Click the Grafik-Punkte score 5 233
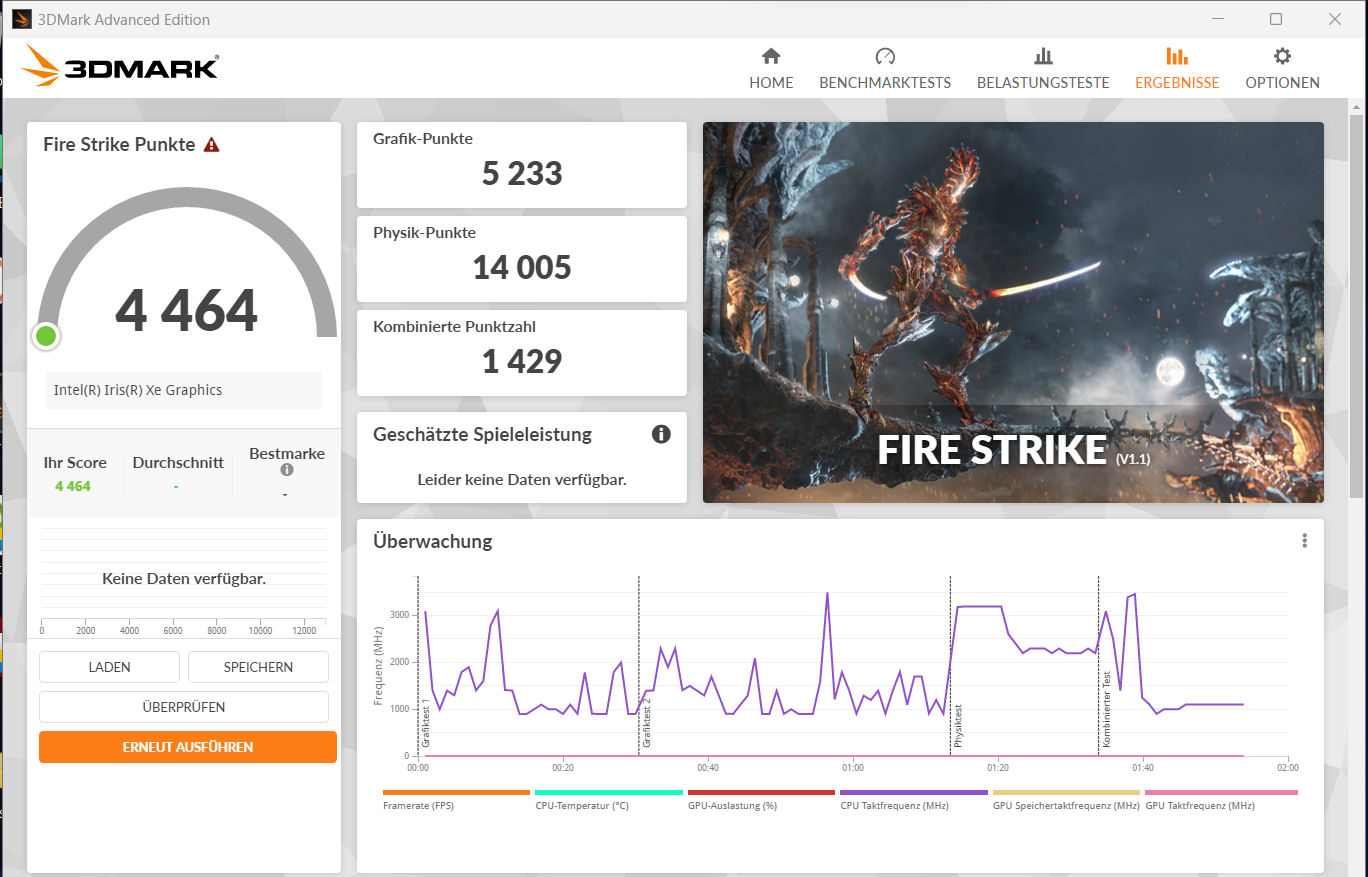The height and width of the screenshot is (877, 1368). (x=522, y=173)
